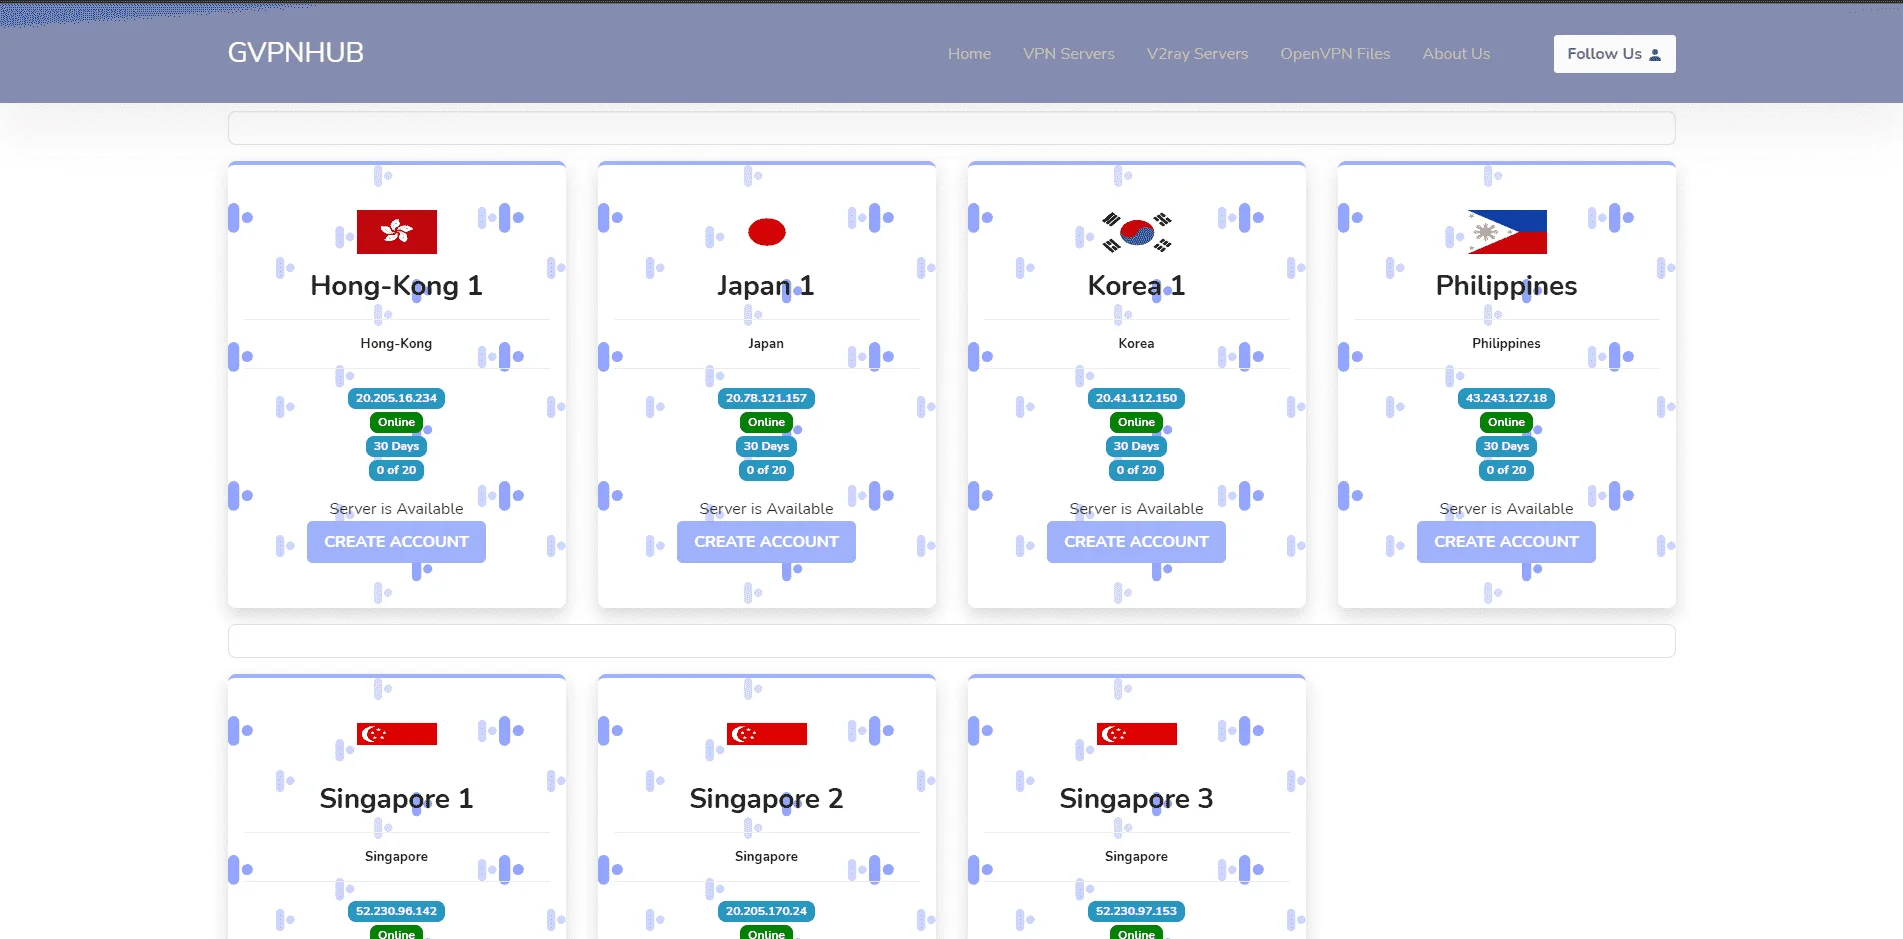
Task: Go to the Home menu item
Action: click(969, 54)
